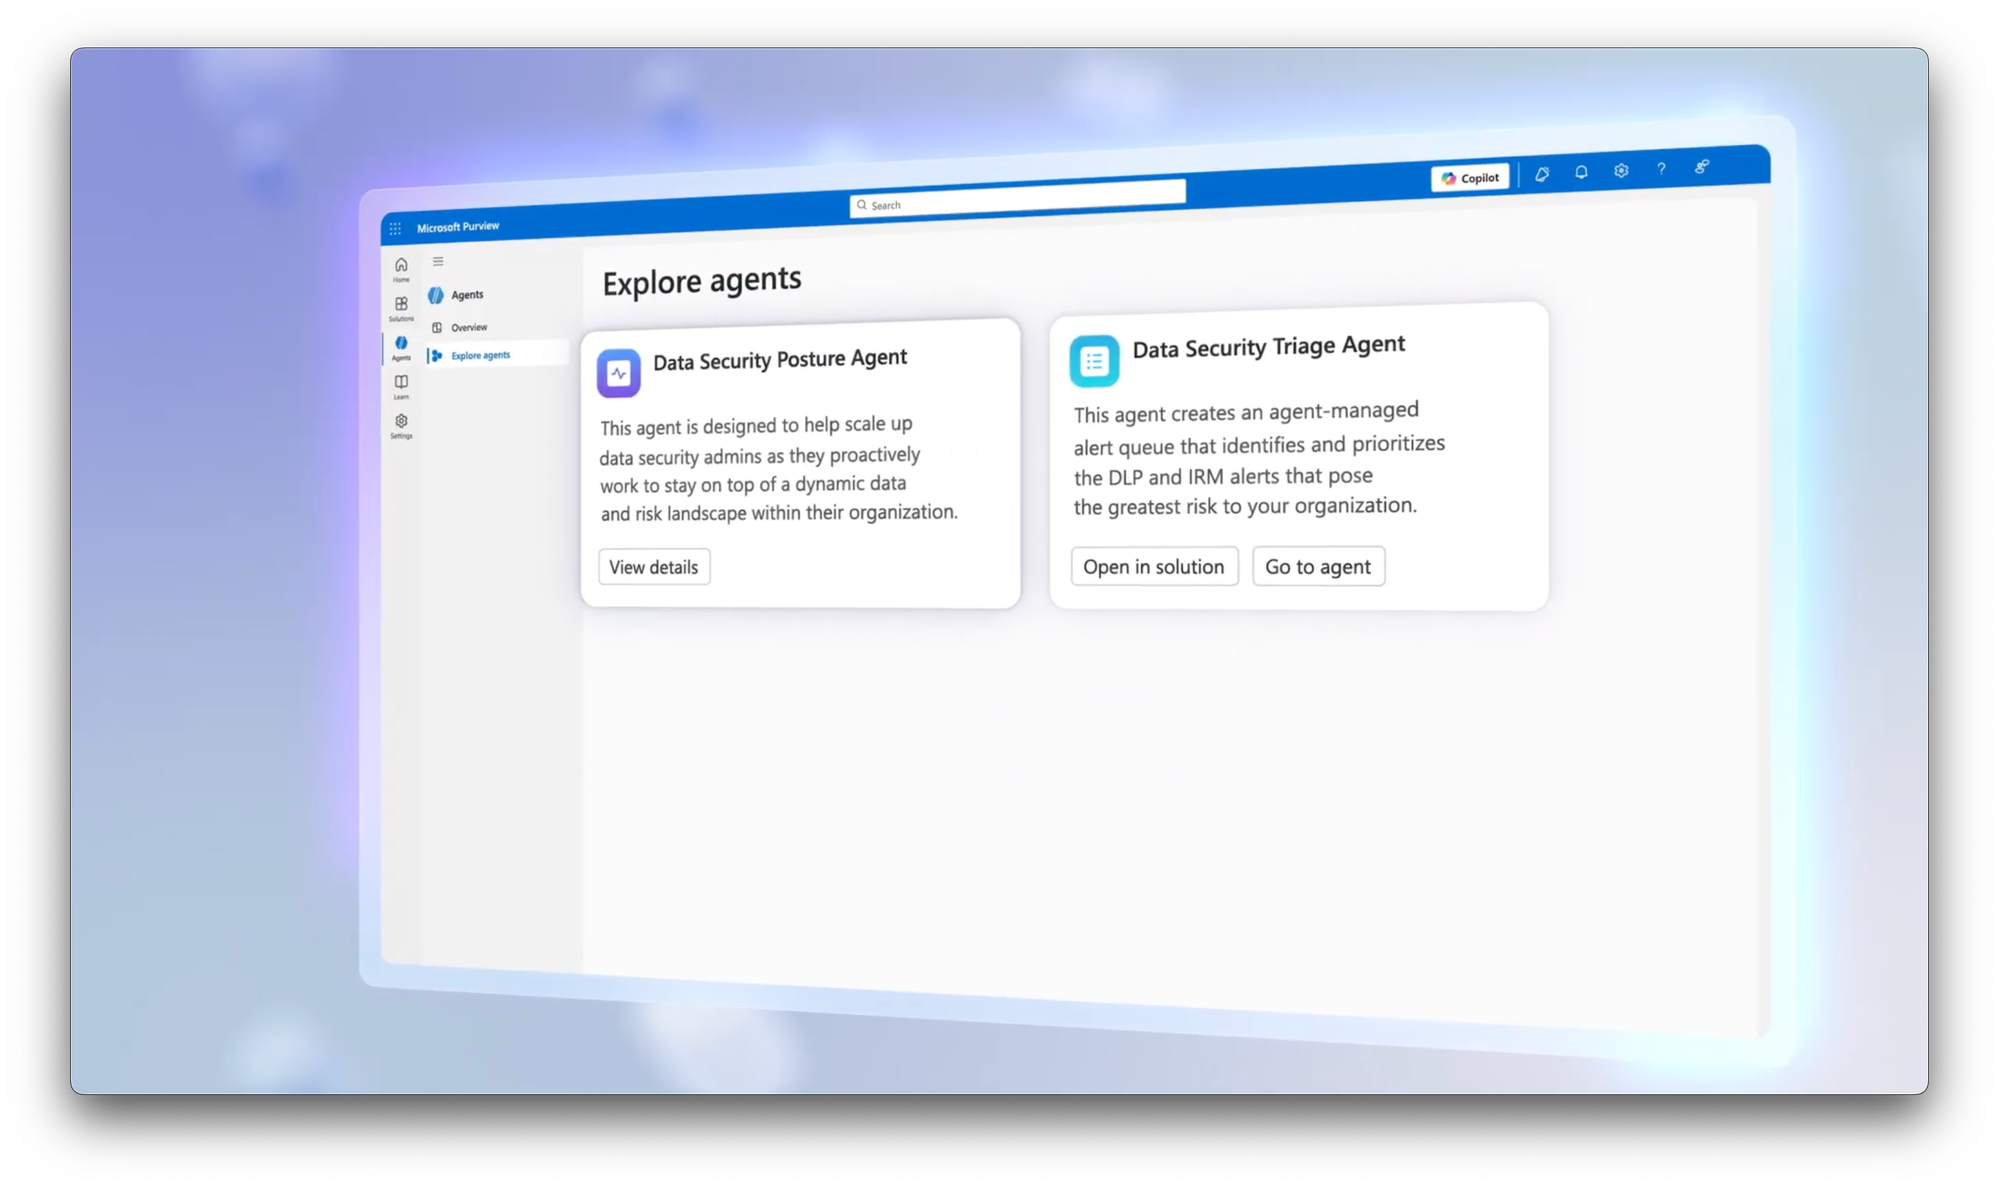Click View details on Posture Agent
This screenshot has width=1999, height=1188.
click(x=654, y=567)
